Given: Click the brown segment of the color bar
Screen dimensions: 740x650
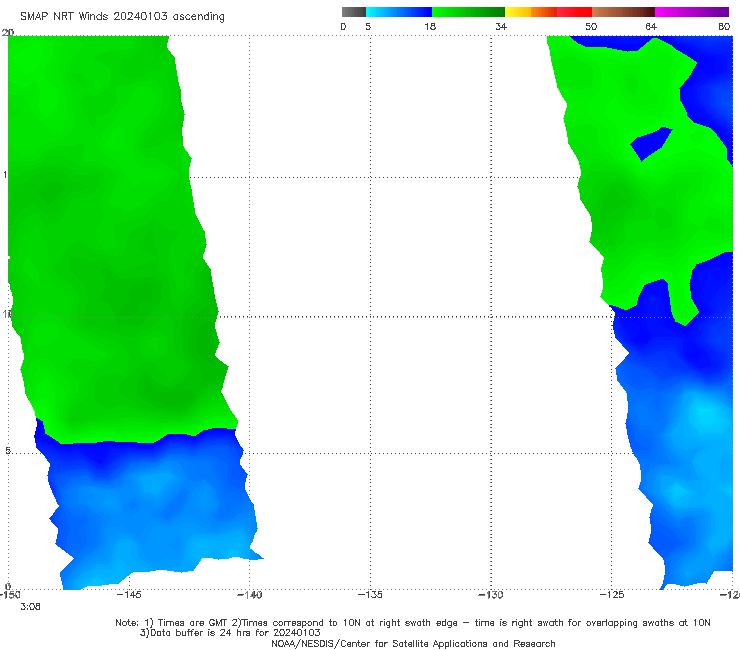Looking at the screenshot, I should click(x=623, y=12).
